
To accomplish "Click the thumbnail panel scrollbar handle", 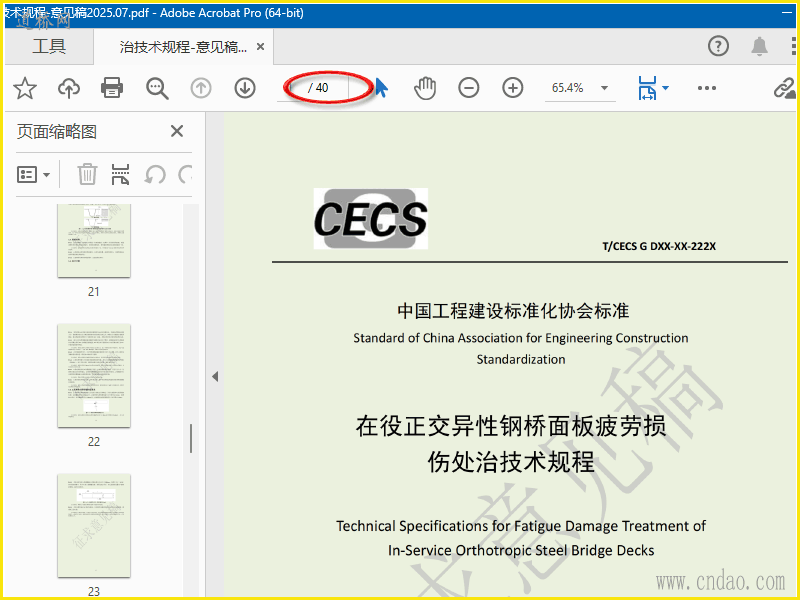I will coord(191,439).
